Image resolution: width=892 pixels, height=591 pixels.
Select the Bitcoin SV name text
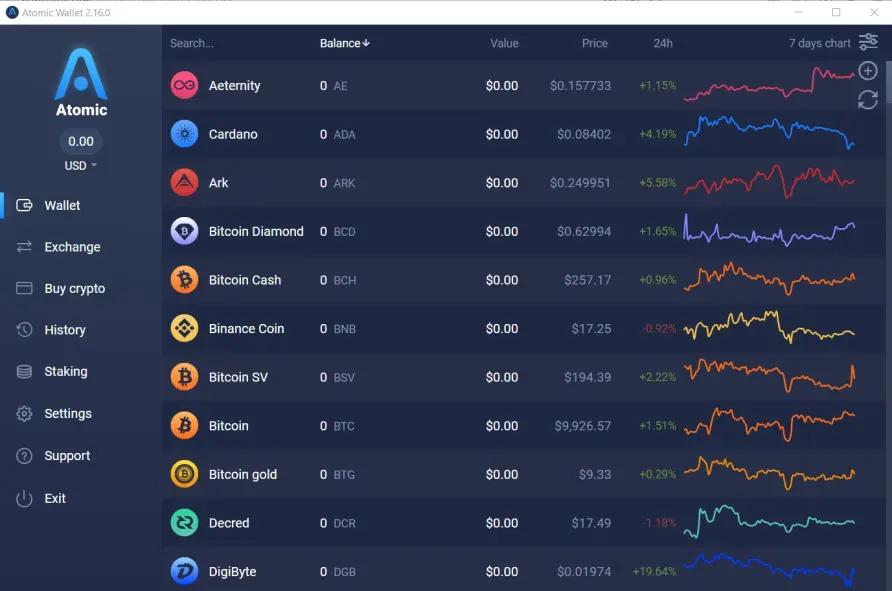(238, 377)
